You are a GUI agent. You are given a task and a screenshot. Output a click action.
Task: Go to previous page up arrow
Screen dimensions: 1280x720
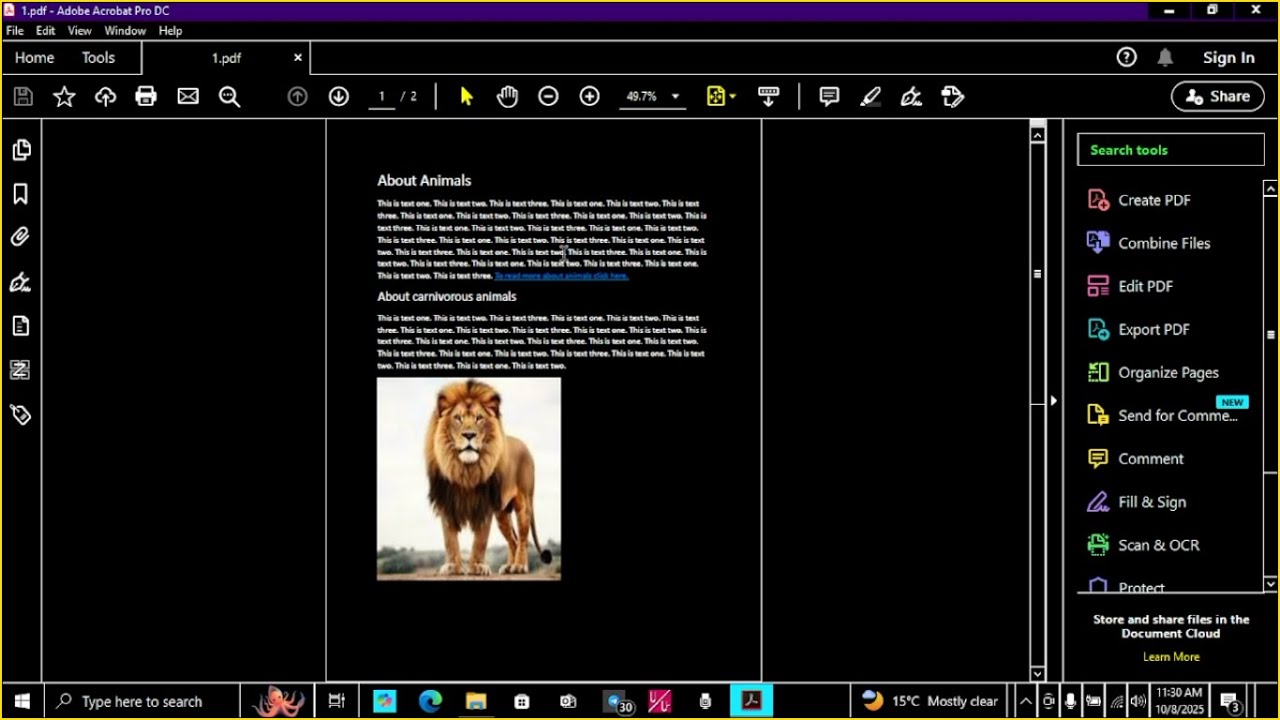pyautogui.click(x=297, y=97)
